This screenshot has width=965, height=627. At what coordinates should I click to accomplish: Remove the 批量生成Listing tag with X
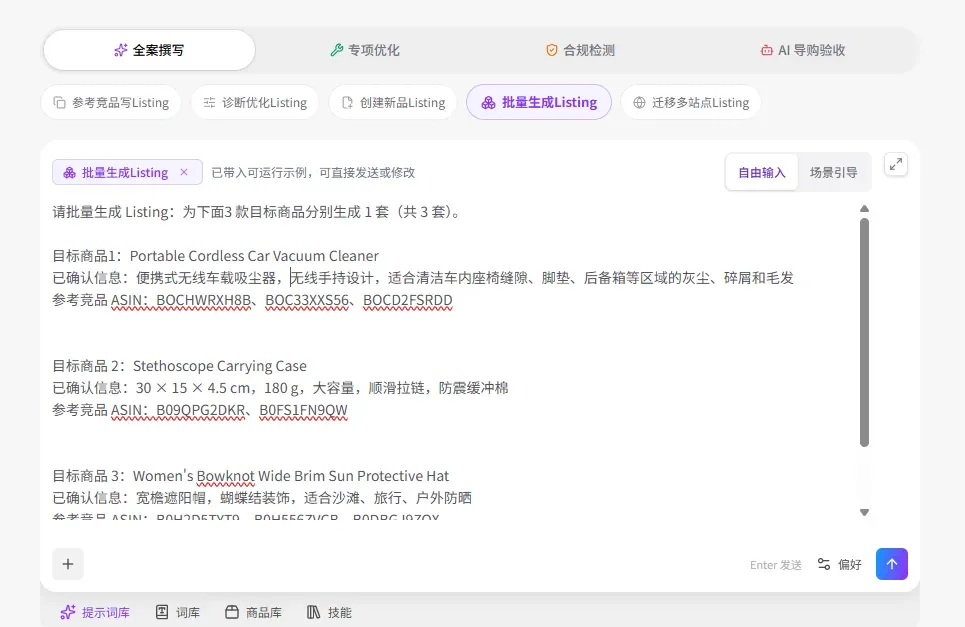[184, 172]
